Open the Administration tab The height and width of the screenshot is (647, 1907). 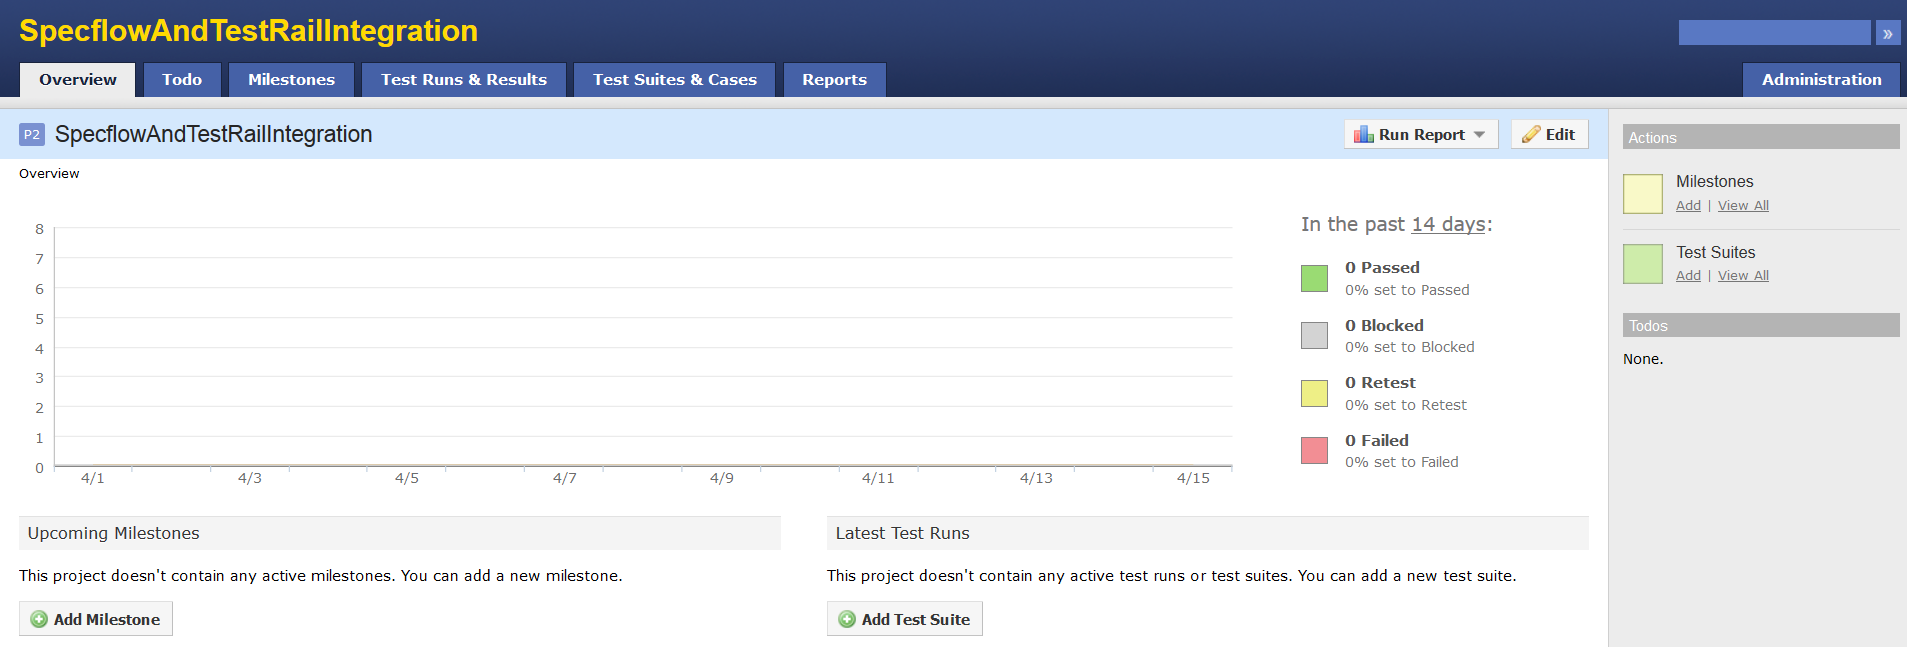1821,80
